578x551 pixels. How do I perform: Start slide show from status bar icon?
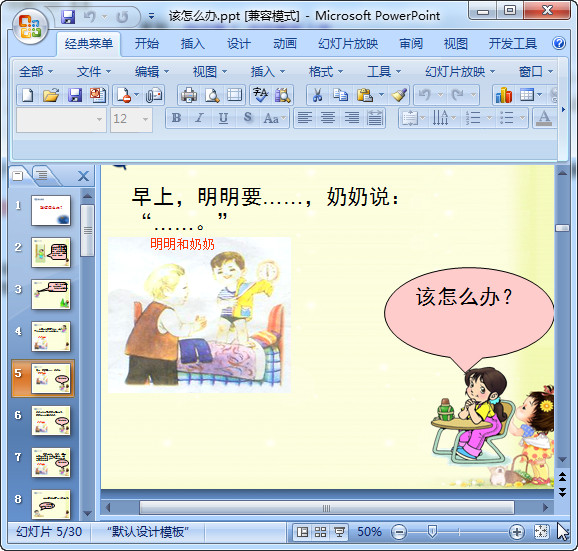click(x=340, y=532)
